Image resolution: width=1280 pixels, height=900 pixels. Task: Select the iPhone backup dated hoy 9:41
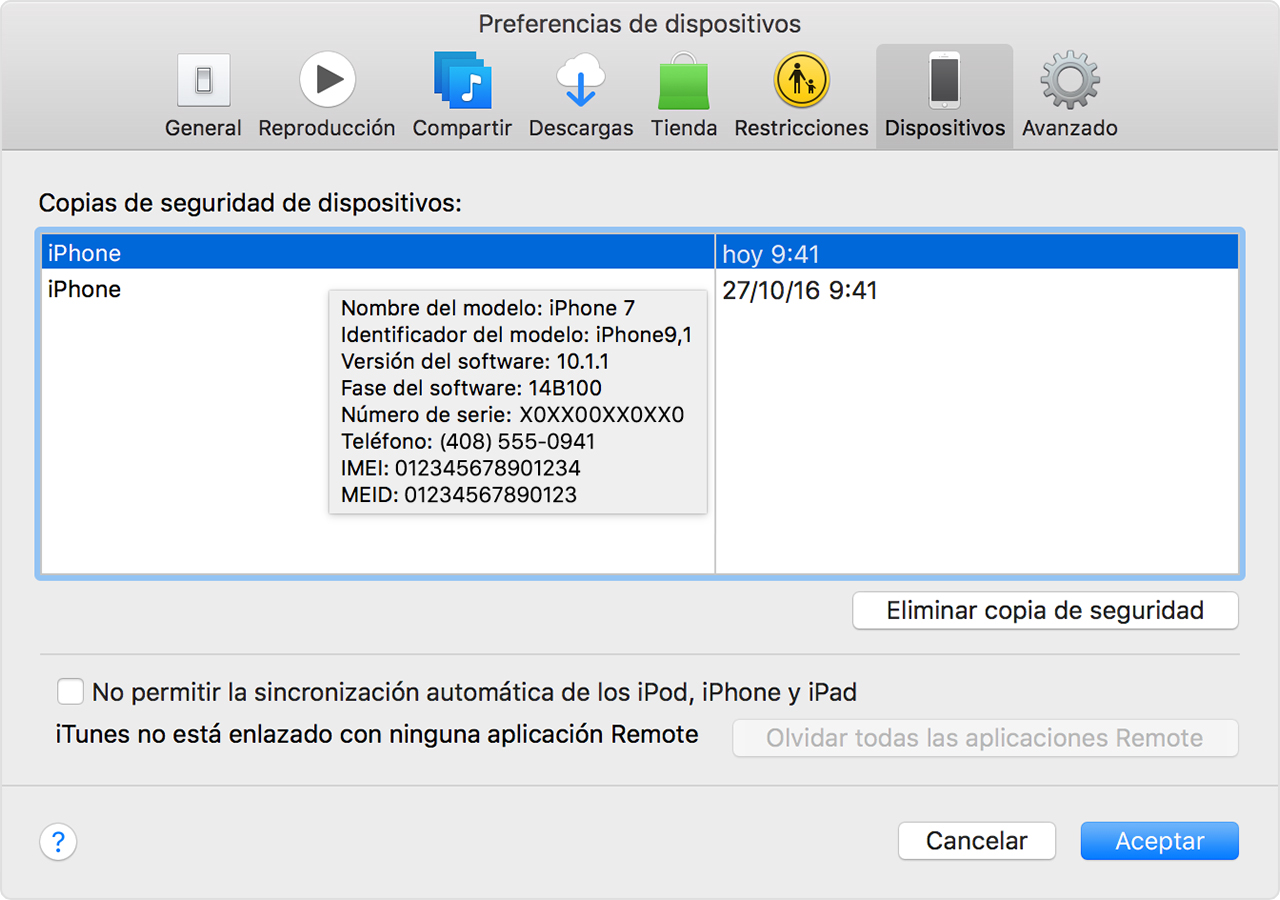(x=640, y=253)
